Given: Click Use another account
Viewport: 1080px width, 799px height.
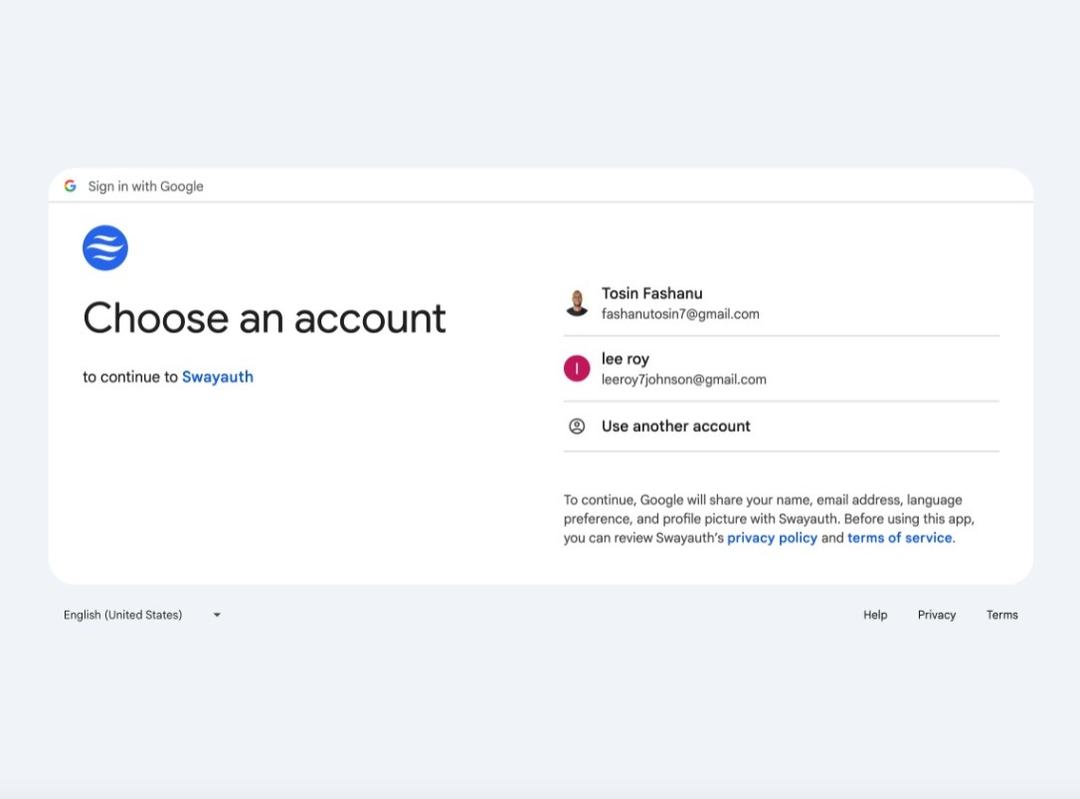Looking at the screenshot, I should [781, 426].
